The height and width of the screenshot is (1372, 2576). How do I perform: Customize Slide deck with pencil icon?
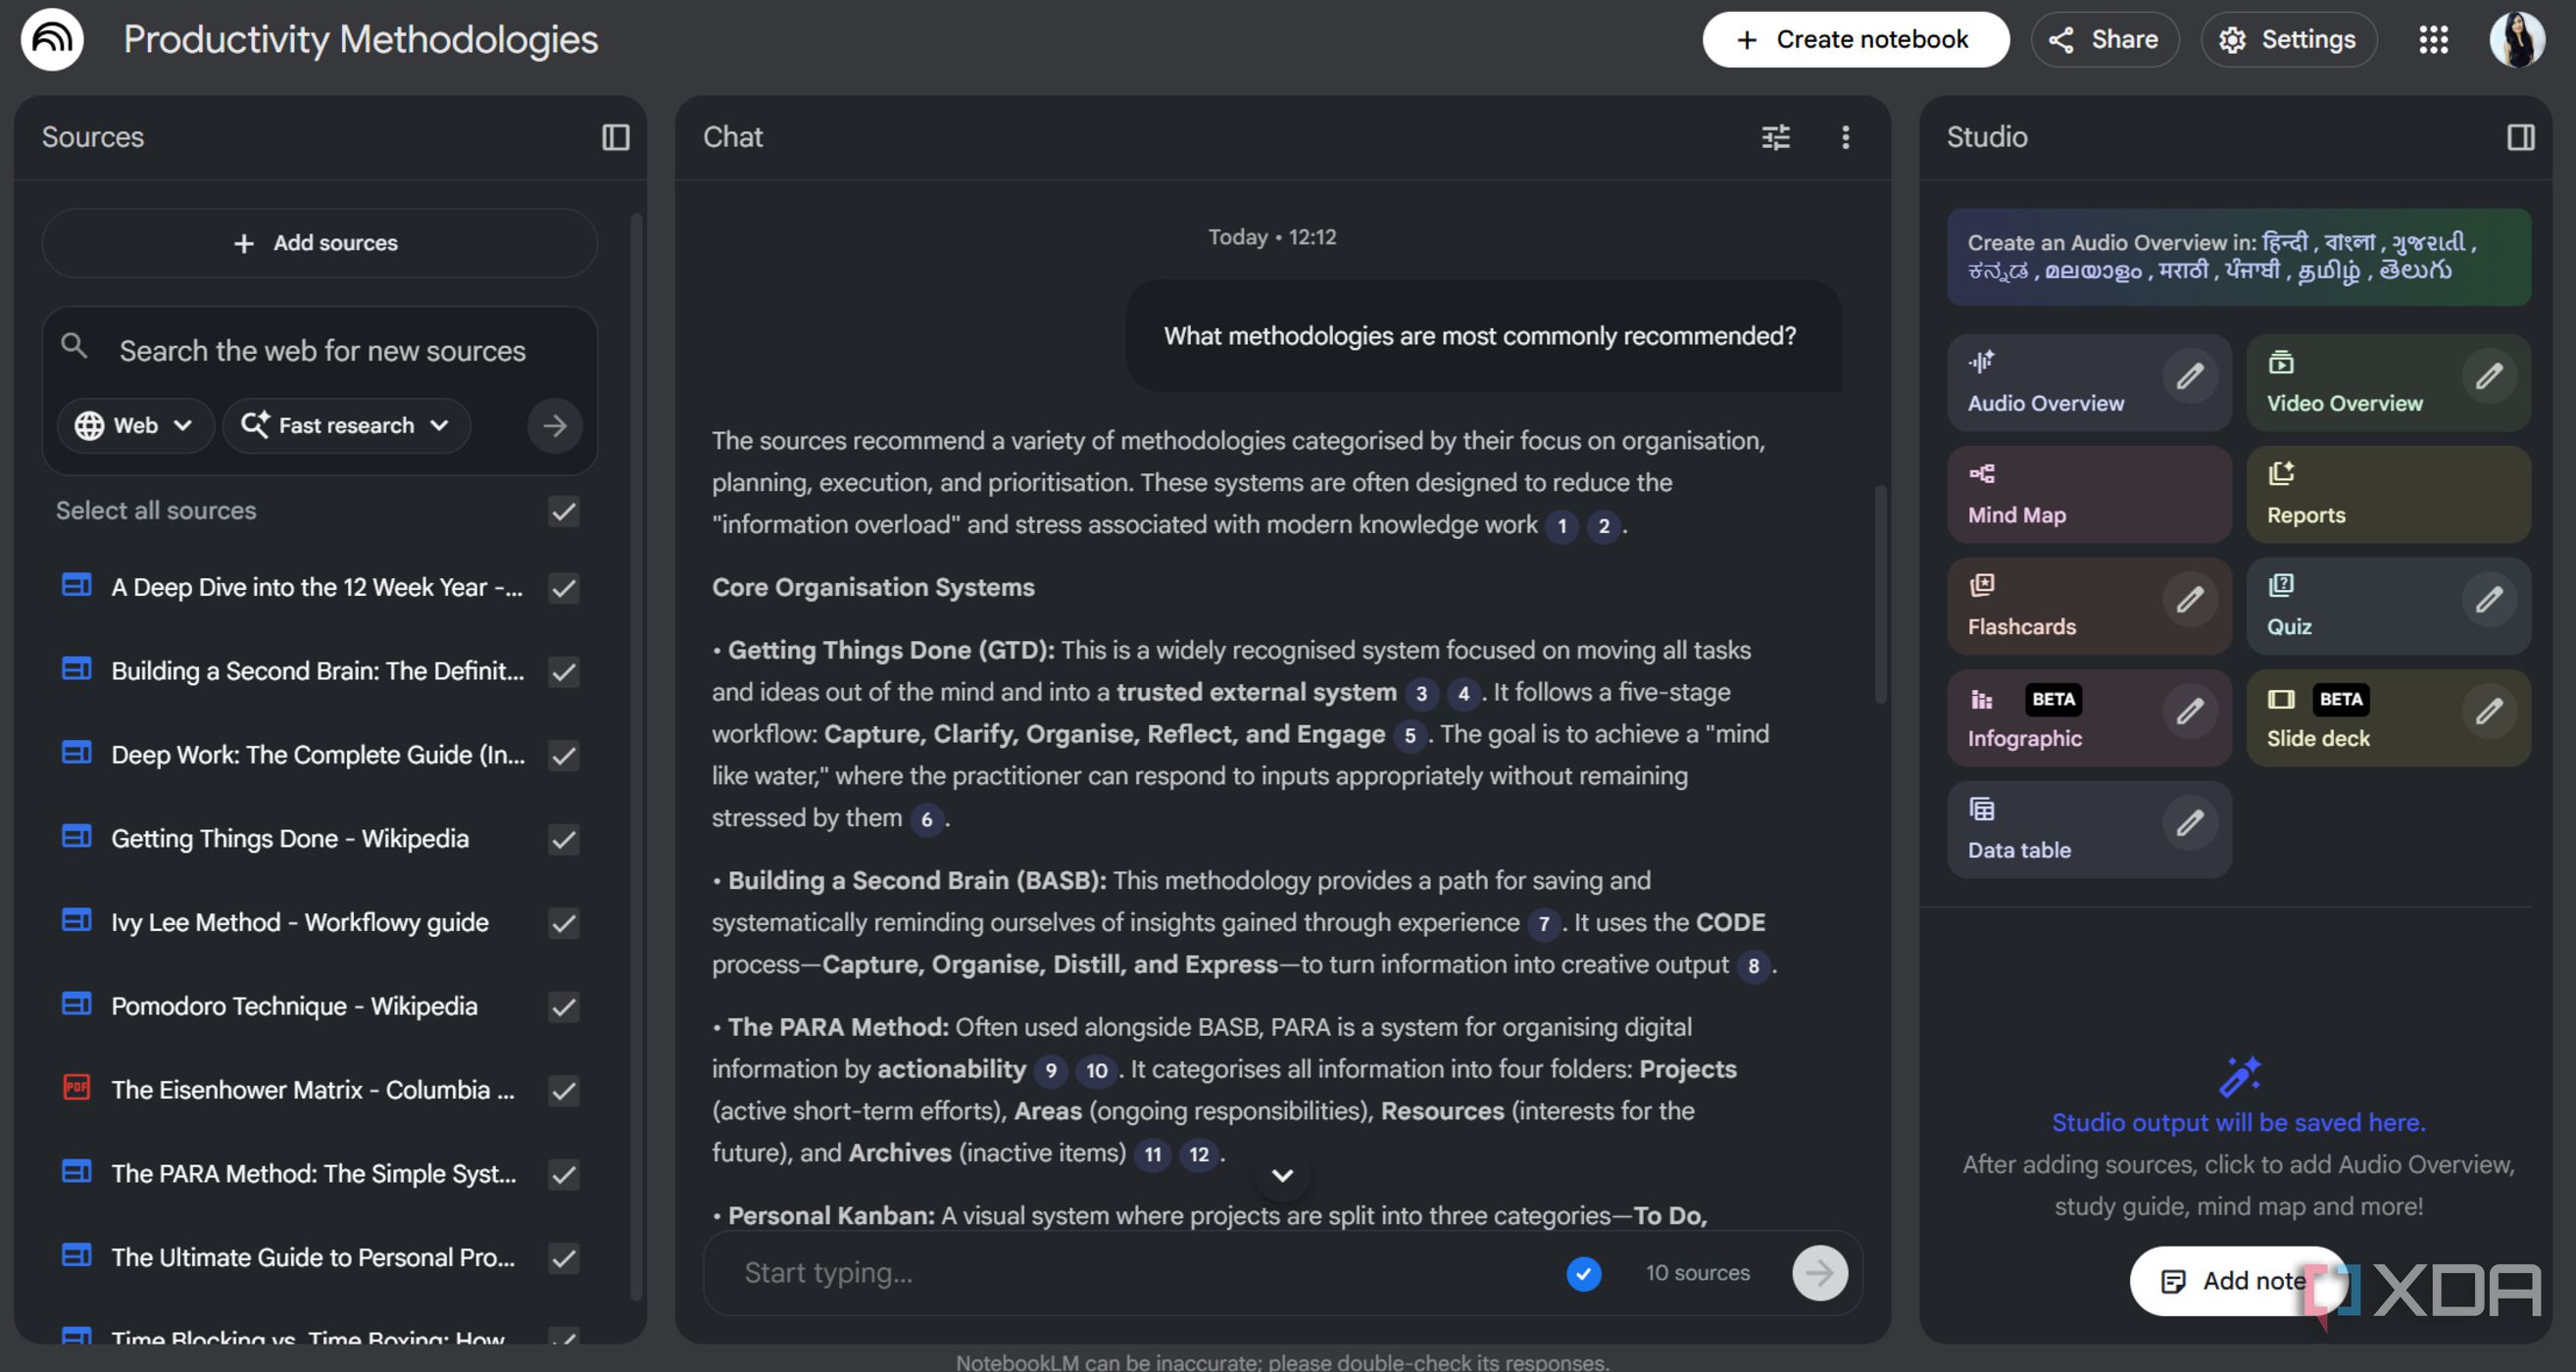2488,711
